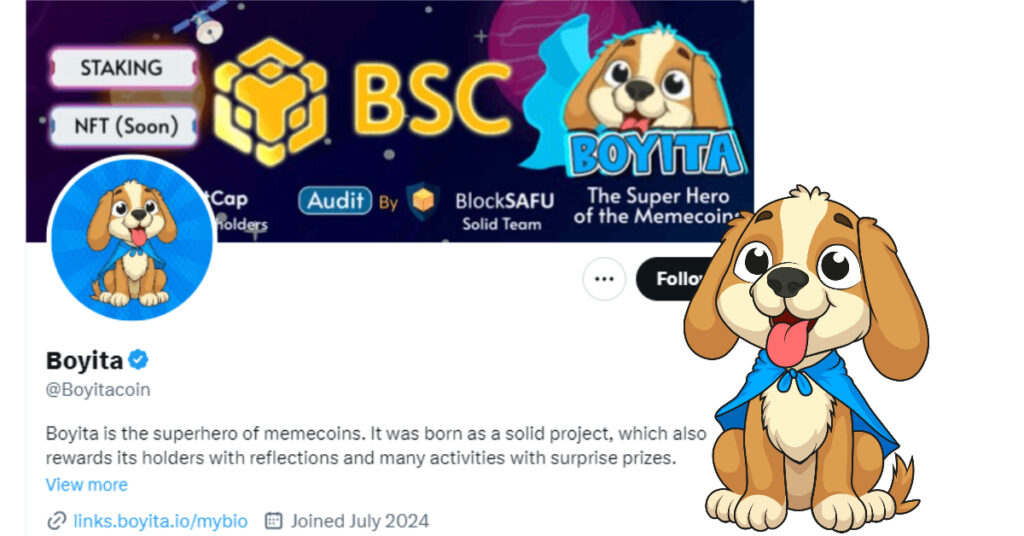Viewport: 1024px width, 536px height.
Task: Click the BlockSAFU shield logo
Action: (423, 200)
